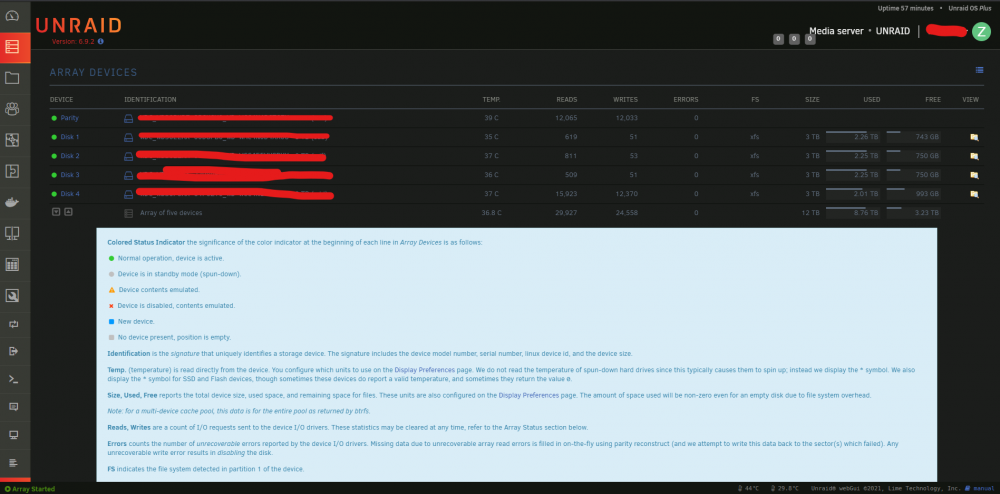Open the Disk 2 device link
Image resolution: width=1000 pixels, height=494 pixels.
70,156
